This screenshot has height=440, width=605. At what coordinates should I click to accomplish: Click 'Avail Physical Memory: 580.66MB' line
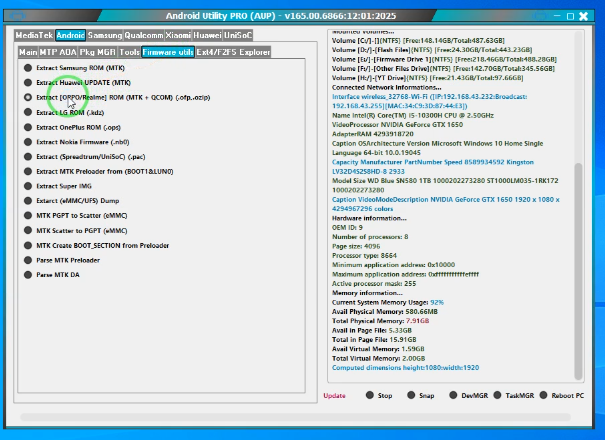(385, 311)
